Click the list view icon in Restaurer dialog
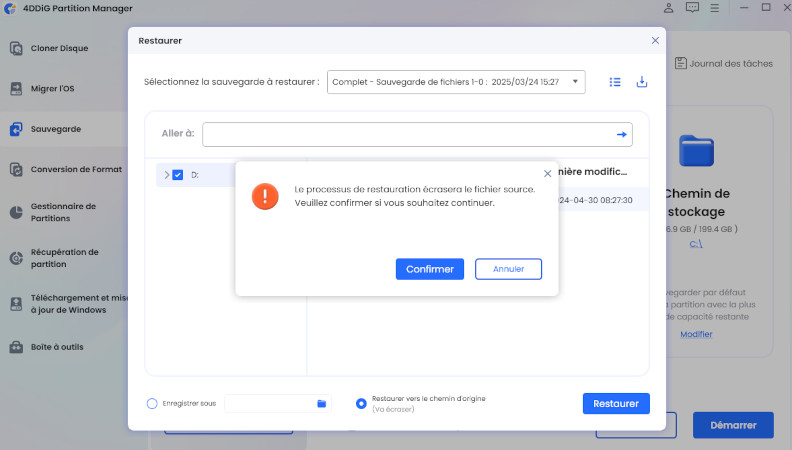The height and width of the screenshot is (450, 792). point(615,82)
